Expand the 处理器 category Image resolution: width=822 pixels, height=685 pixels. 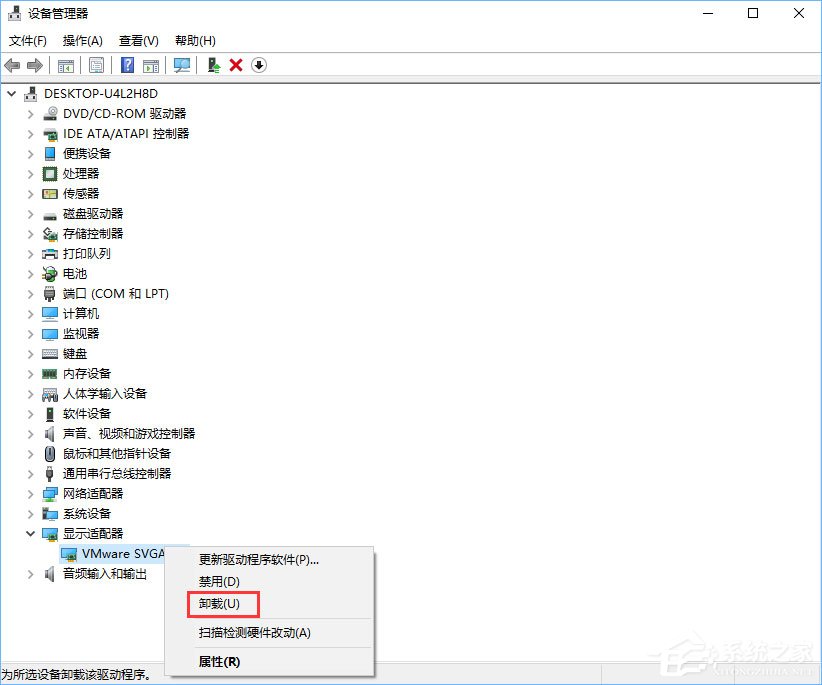click(x=30, y=173)
